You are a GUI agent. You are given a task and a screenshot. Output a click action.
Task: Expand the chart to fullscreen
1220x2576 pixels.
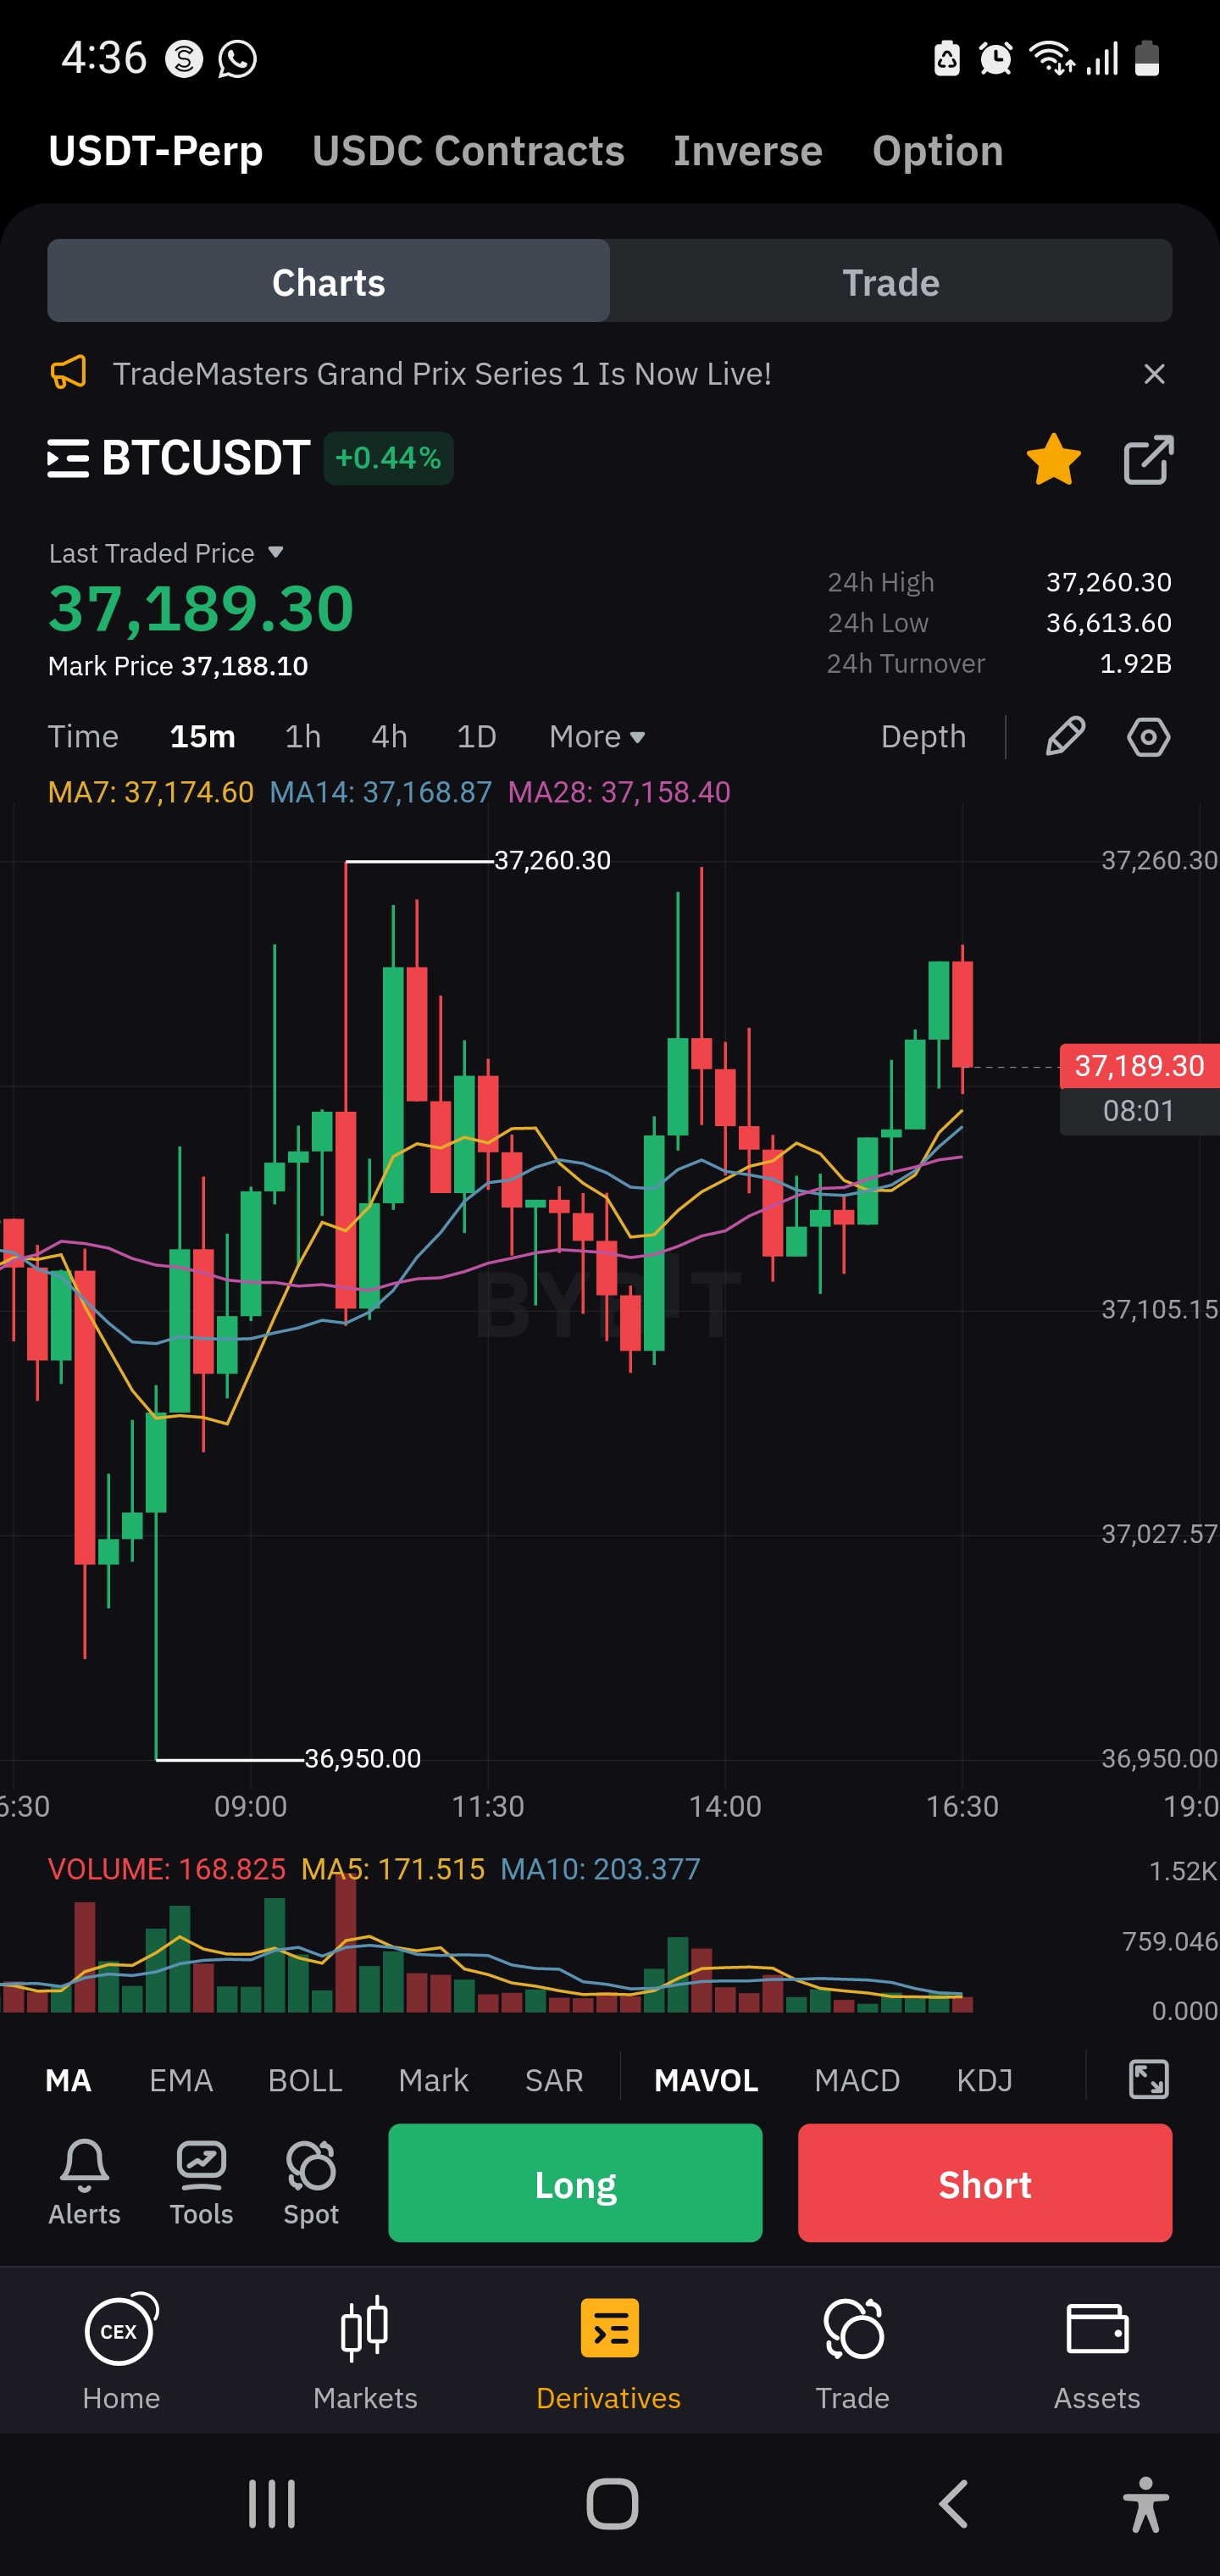(x=1148, y=2080)
